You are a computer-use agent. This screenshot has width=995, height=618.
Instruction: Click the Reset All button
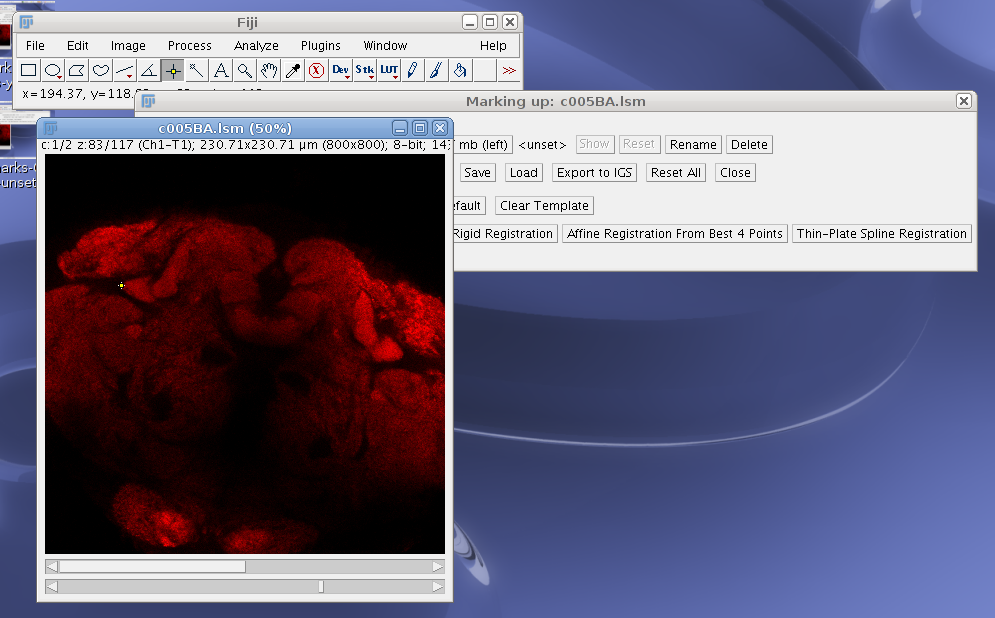[x=676, y=173]
